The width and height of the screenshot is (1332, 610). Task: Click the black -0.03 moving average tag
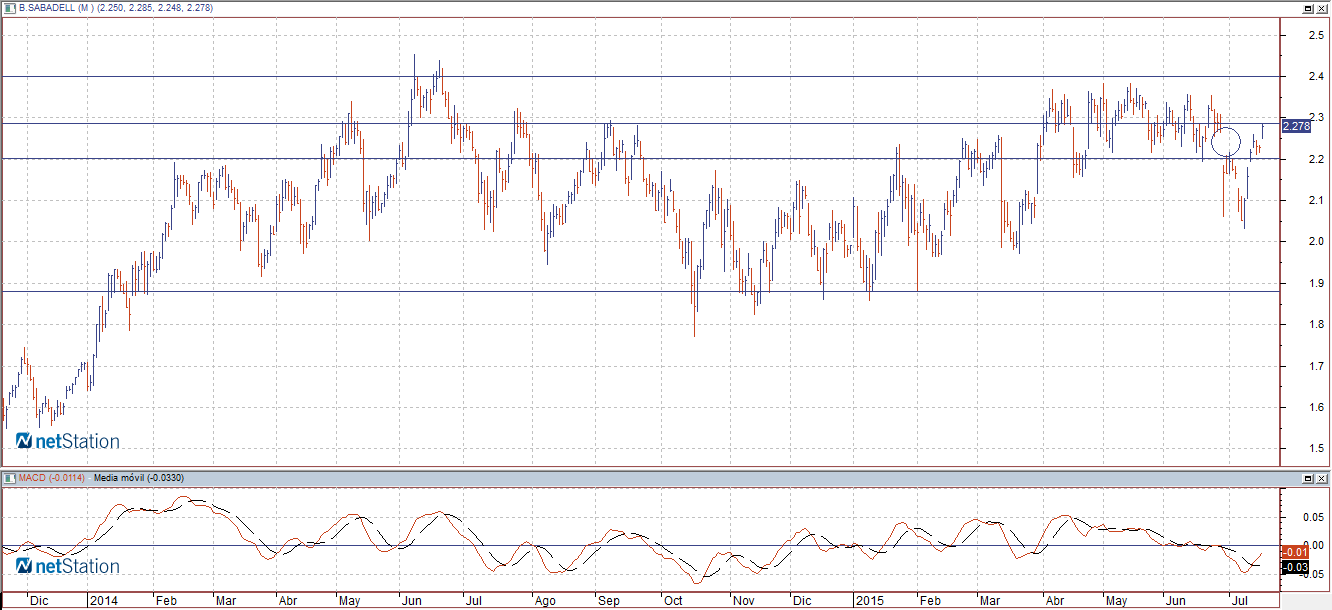(x=1295, y=567)
